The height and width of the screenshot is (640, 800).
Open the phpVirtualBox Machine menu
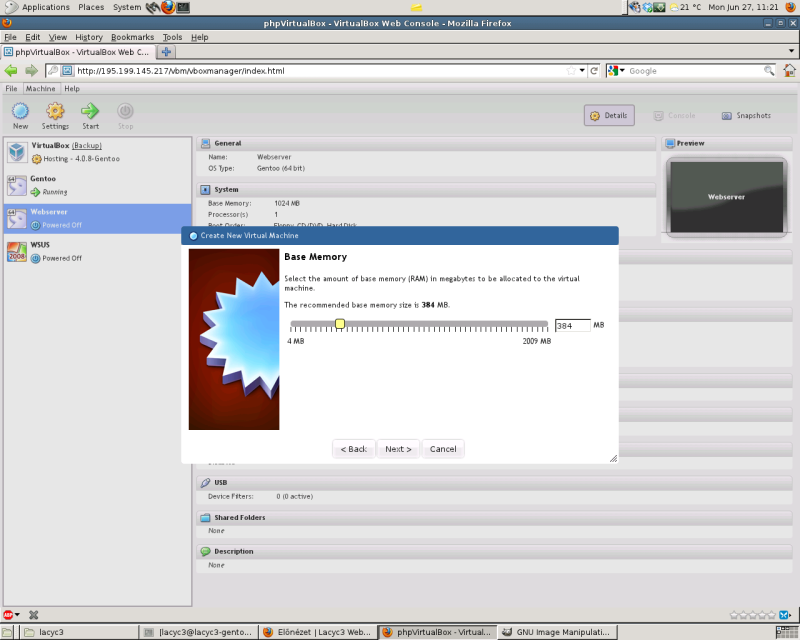(40, 88)
